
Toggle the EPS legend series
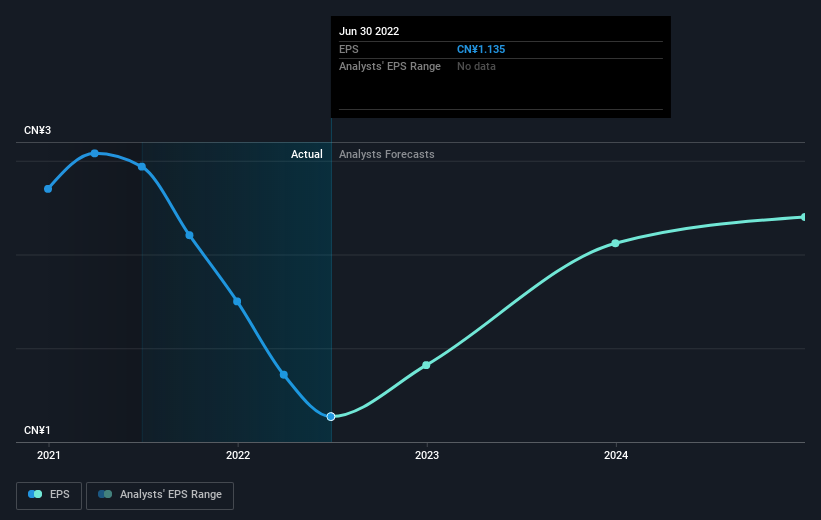48,494
